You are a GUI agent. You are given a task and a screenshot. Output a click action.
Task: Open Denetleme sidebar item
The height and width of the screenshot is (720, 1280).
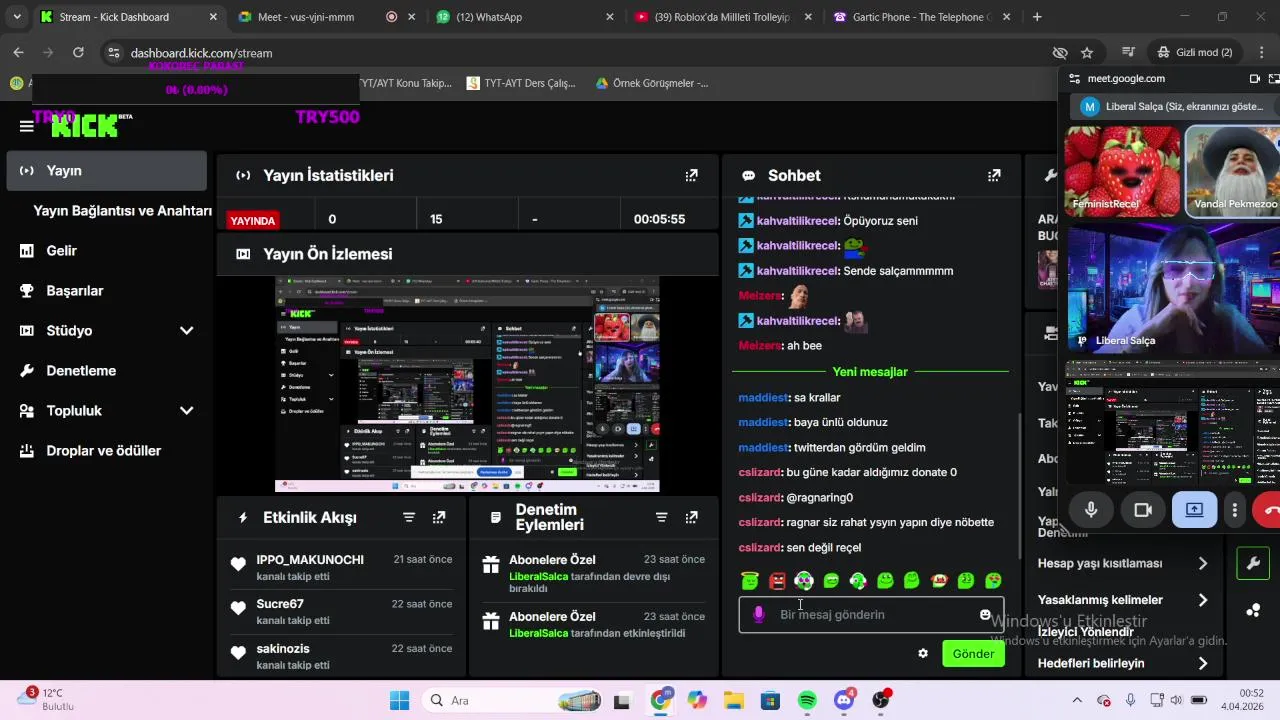coord(106,371)
